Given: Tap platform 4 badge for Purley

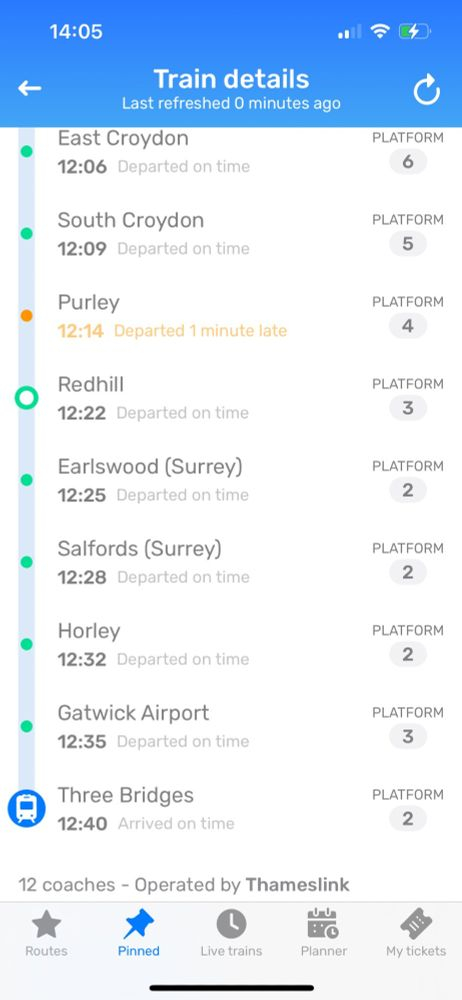Looking at the screenshot, I should pos(408,327).
